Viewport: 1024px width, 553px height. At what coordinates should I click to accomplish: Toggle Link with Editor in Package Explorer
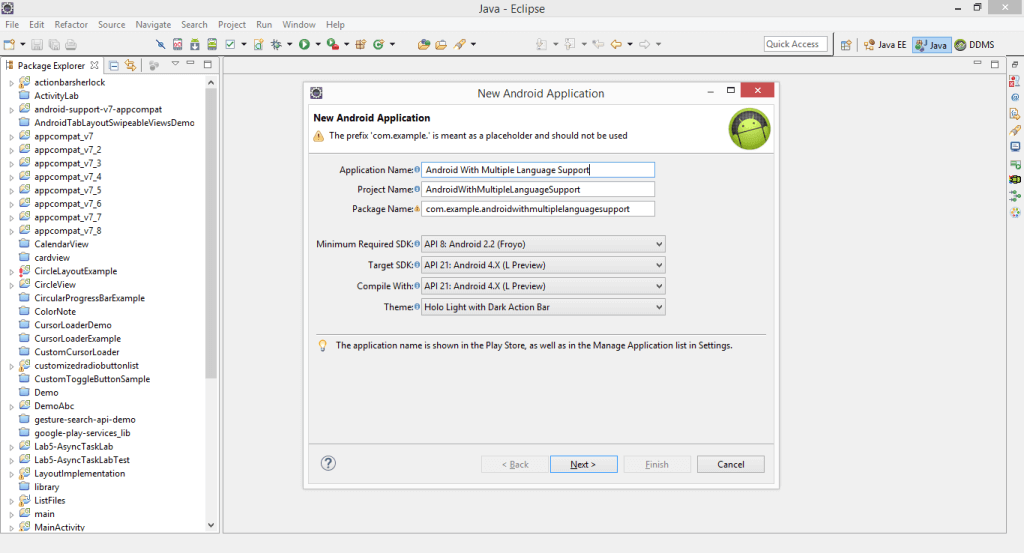(x=131, y=65)
